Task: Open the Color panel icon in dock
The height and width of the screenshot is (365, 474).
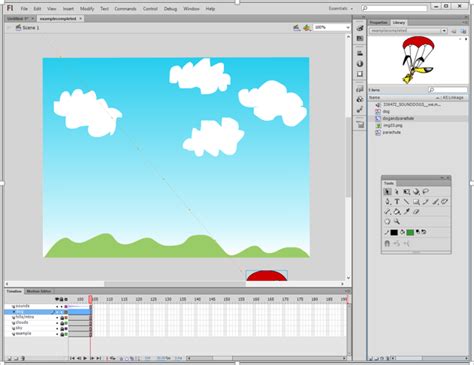Action: pyautogui.click(x=360, y=28)
